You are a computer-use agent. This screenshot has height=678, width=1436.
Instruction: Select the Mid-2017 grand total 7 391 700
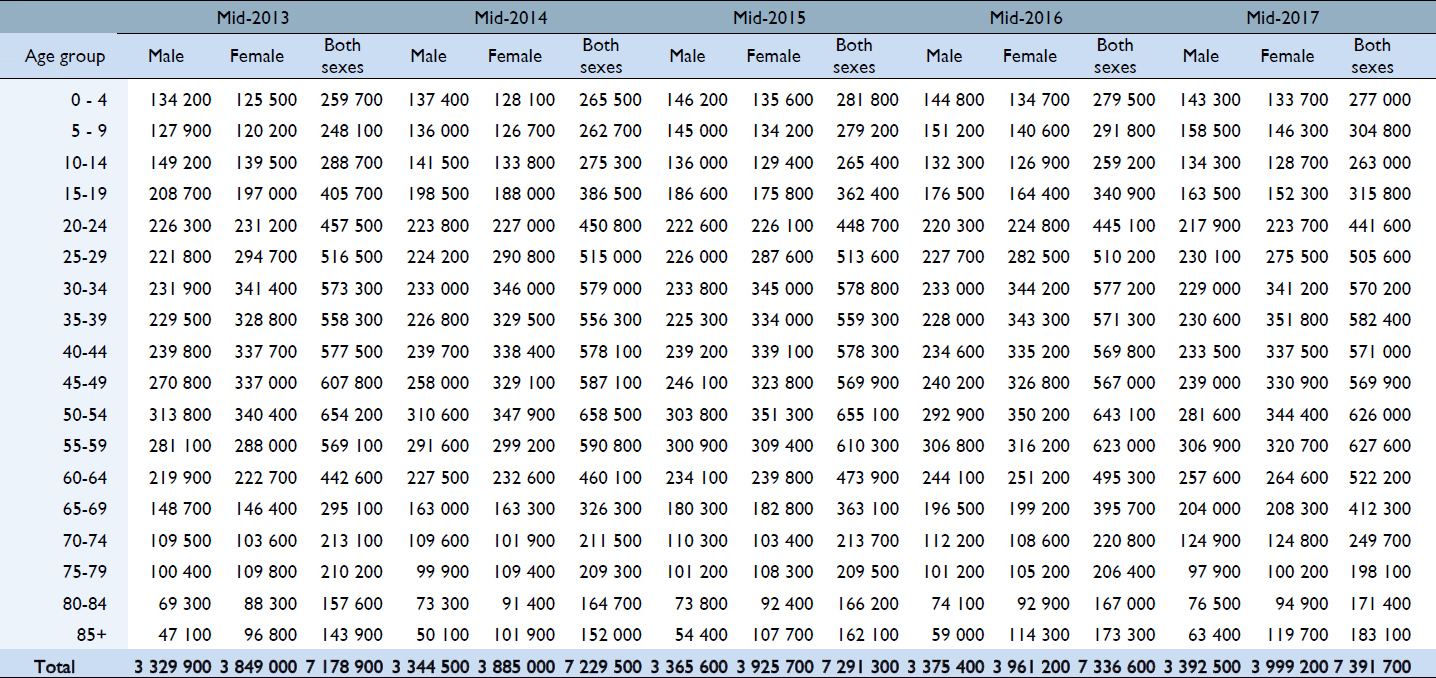pos(1371,666)
